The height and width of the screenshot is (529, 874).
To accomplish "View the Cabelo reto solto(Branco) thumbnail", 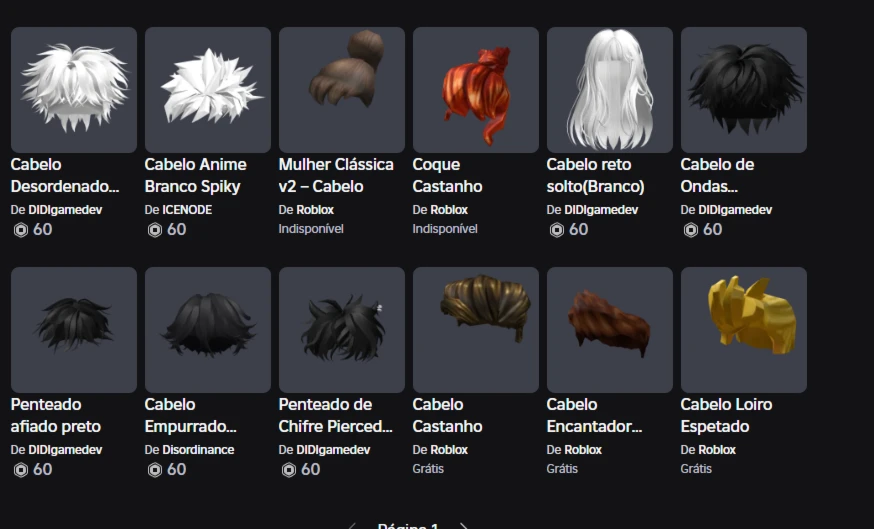I will pos(610,90).
